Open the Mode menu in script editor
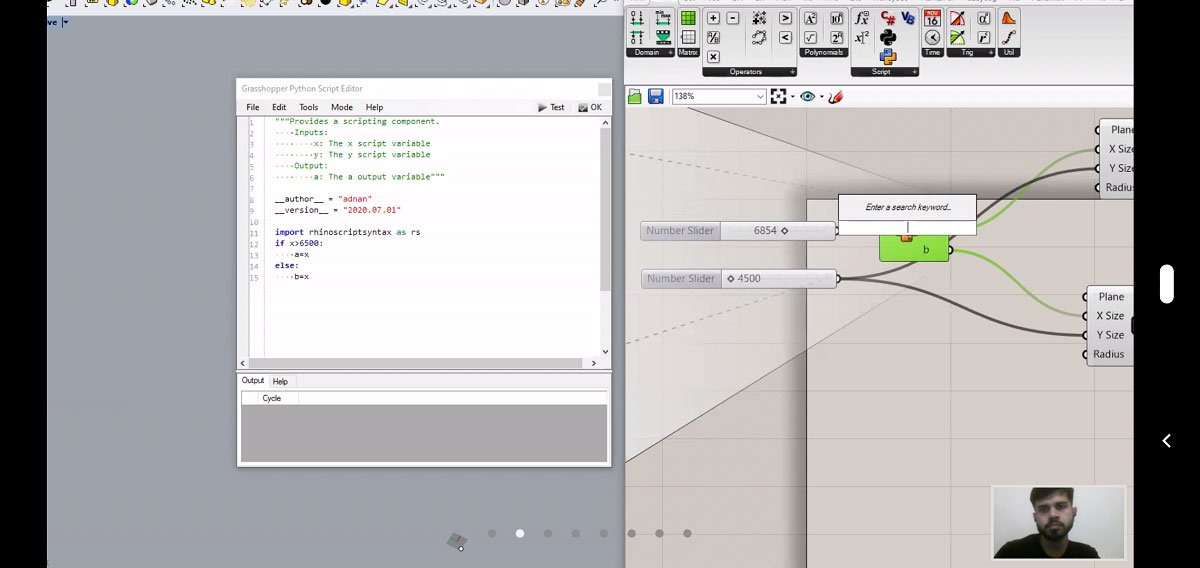 click(342, 107)
